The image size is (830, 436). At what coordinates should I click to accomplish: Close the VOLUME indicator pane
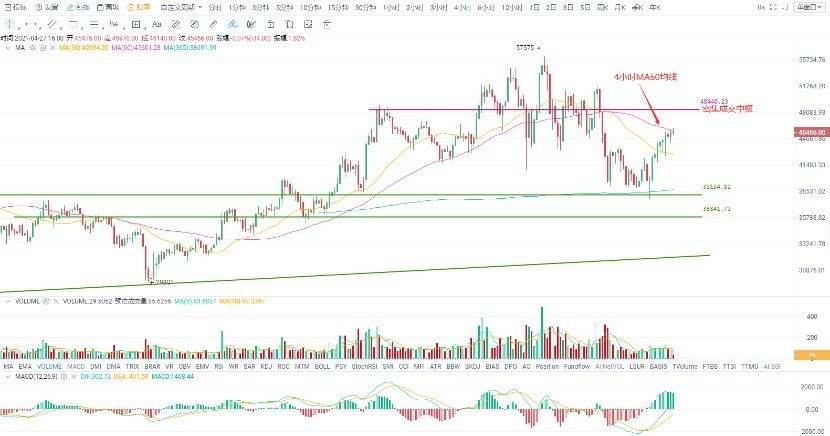click(56, 302)
